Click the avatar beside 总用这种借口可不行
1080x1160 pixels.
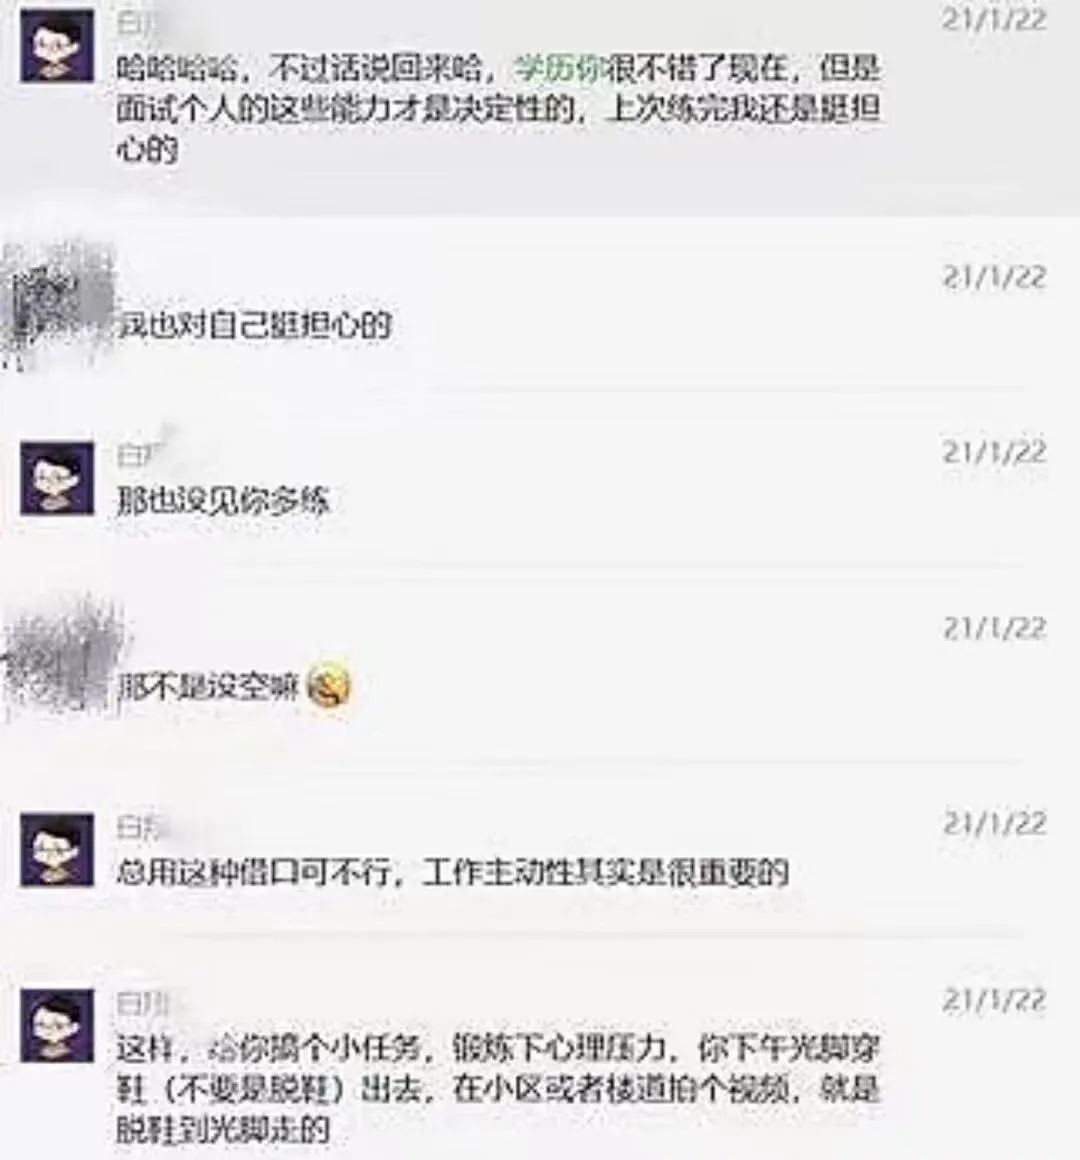pos(57,850)
